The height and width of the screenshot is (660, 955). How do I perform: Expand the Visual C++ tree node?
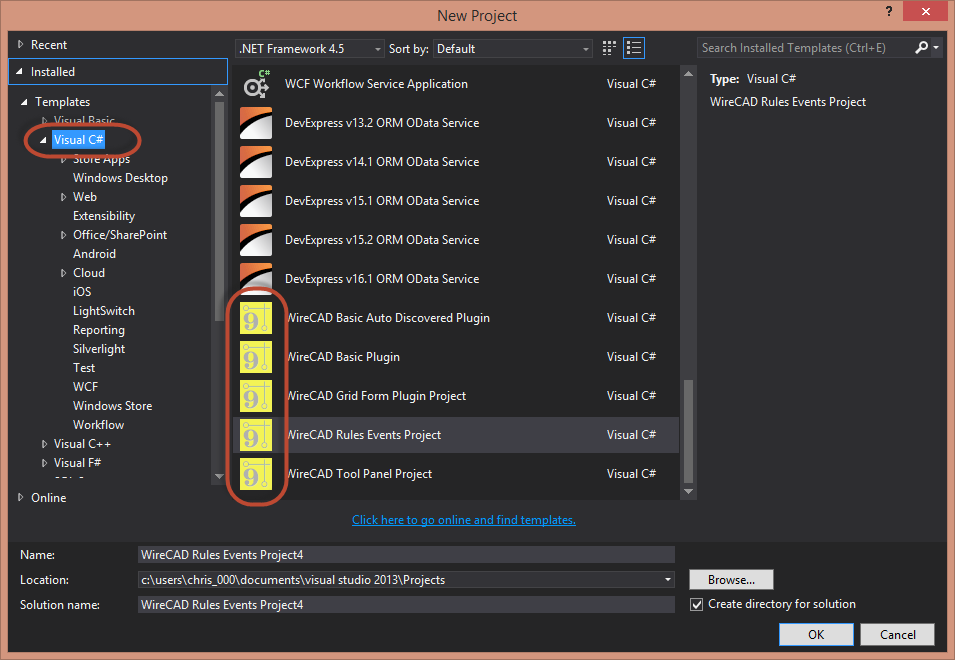(x=44, y=444)
